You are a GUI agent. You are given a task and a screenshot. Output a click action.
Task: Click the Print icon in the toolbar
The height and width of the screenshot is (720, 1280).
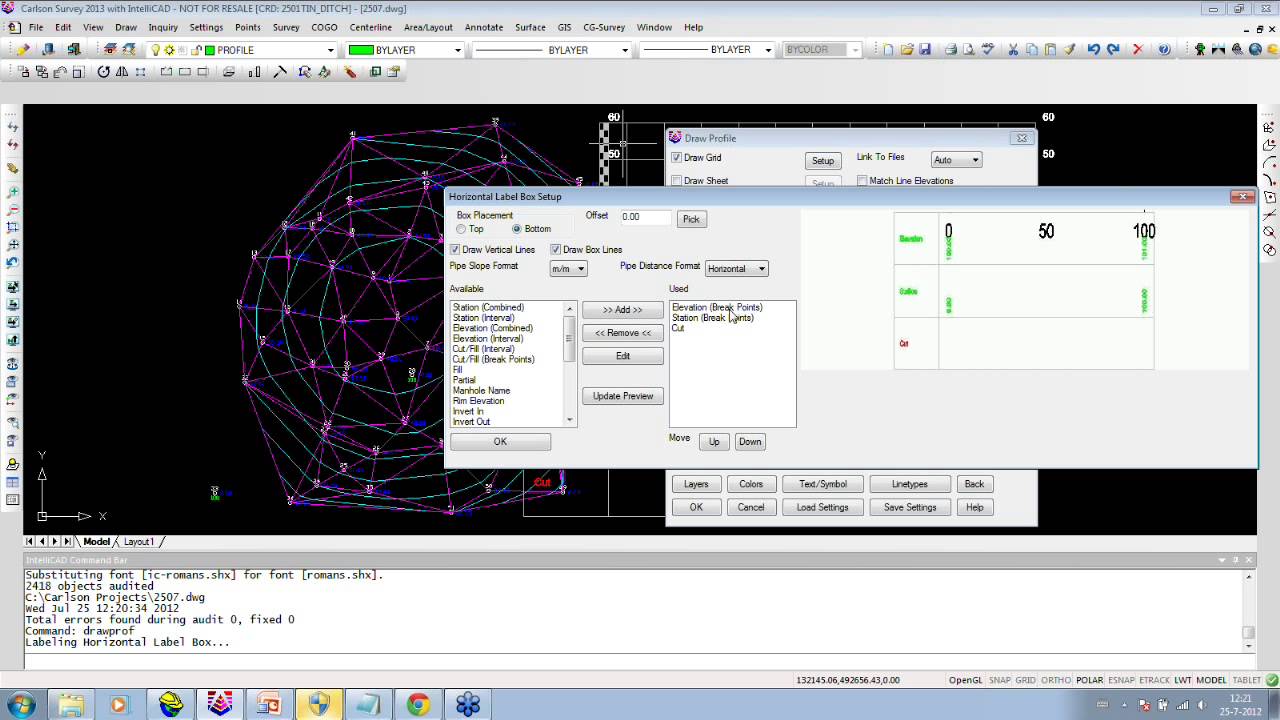951,50
